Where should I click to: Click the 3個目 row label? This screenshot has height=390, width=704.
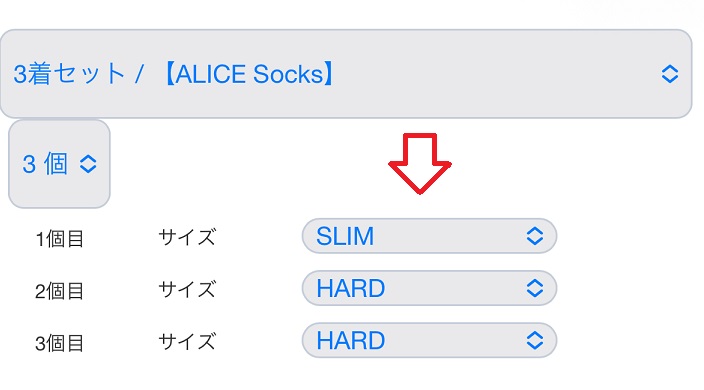[x=59, y=343]
